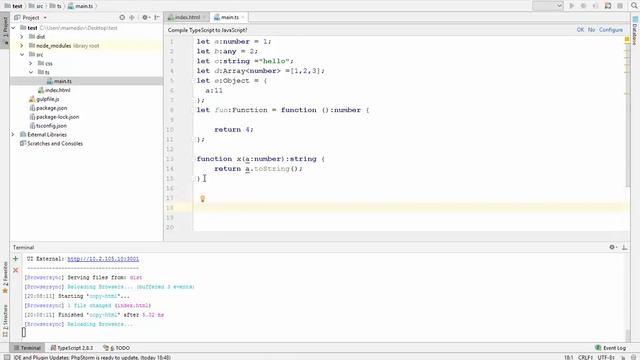The image size is (640, 360).
Task: Open the Favorites side tool window
Action: 5,278
